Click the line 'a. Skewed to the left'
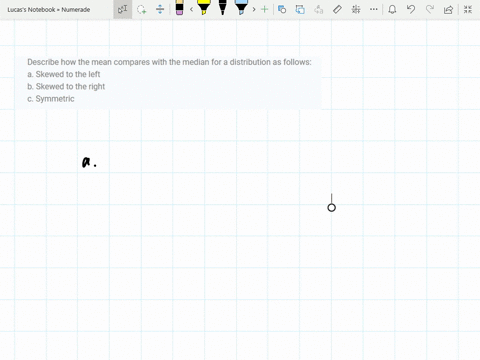The image size is (480, 360). pyautogui.click(x=64, y=74)
